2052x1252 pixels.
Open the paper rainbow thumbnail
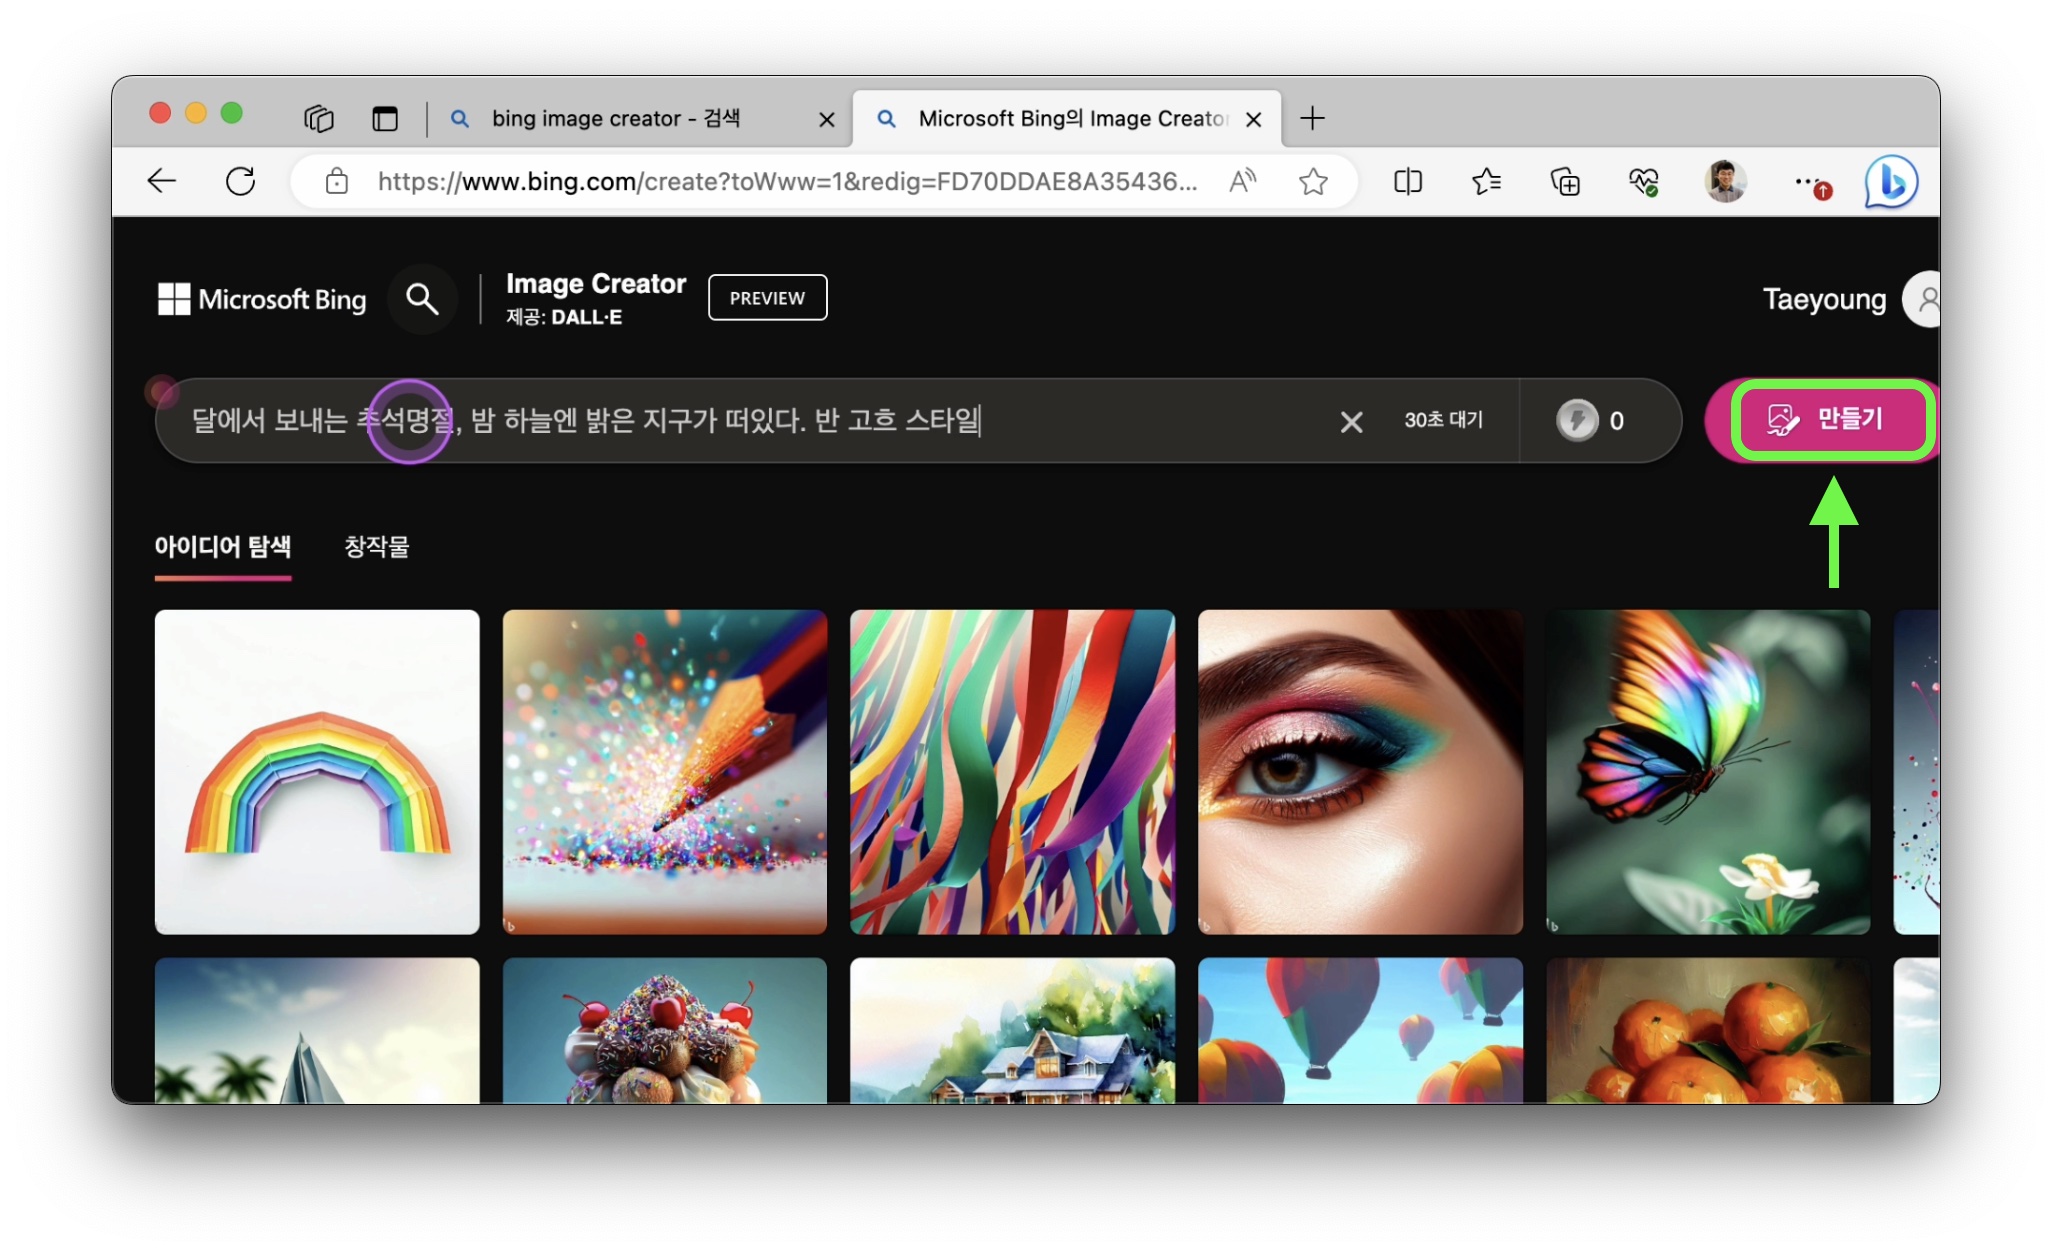pos(317,772)
